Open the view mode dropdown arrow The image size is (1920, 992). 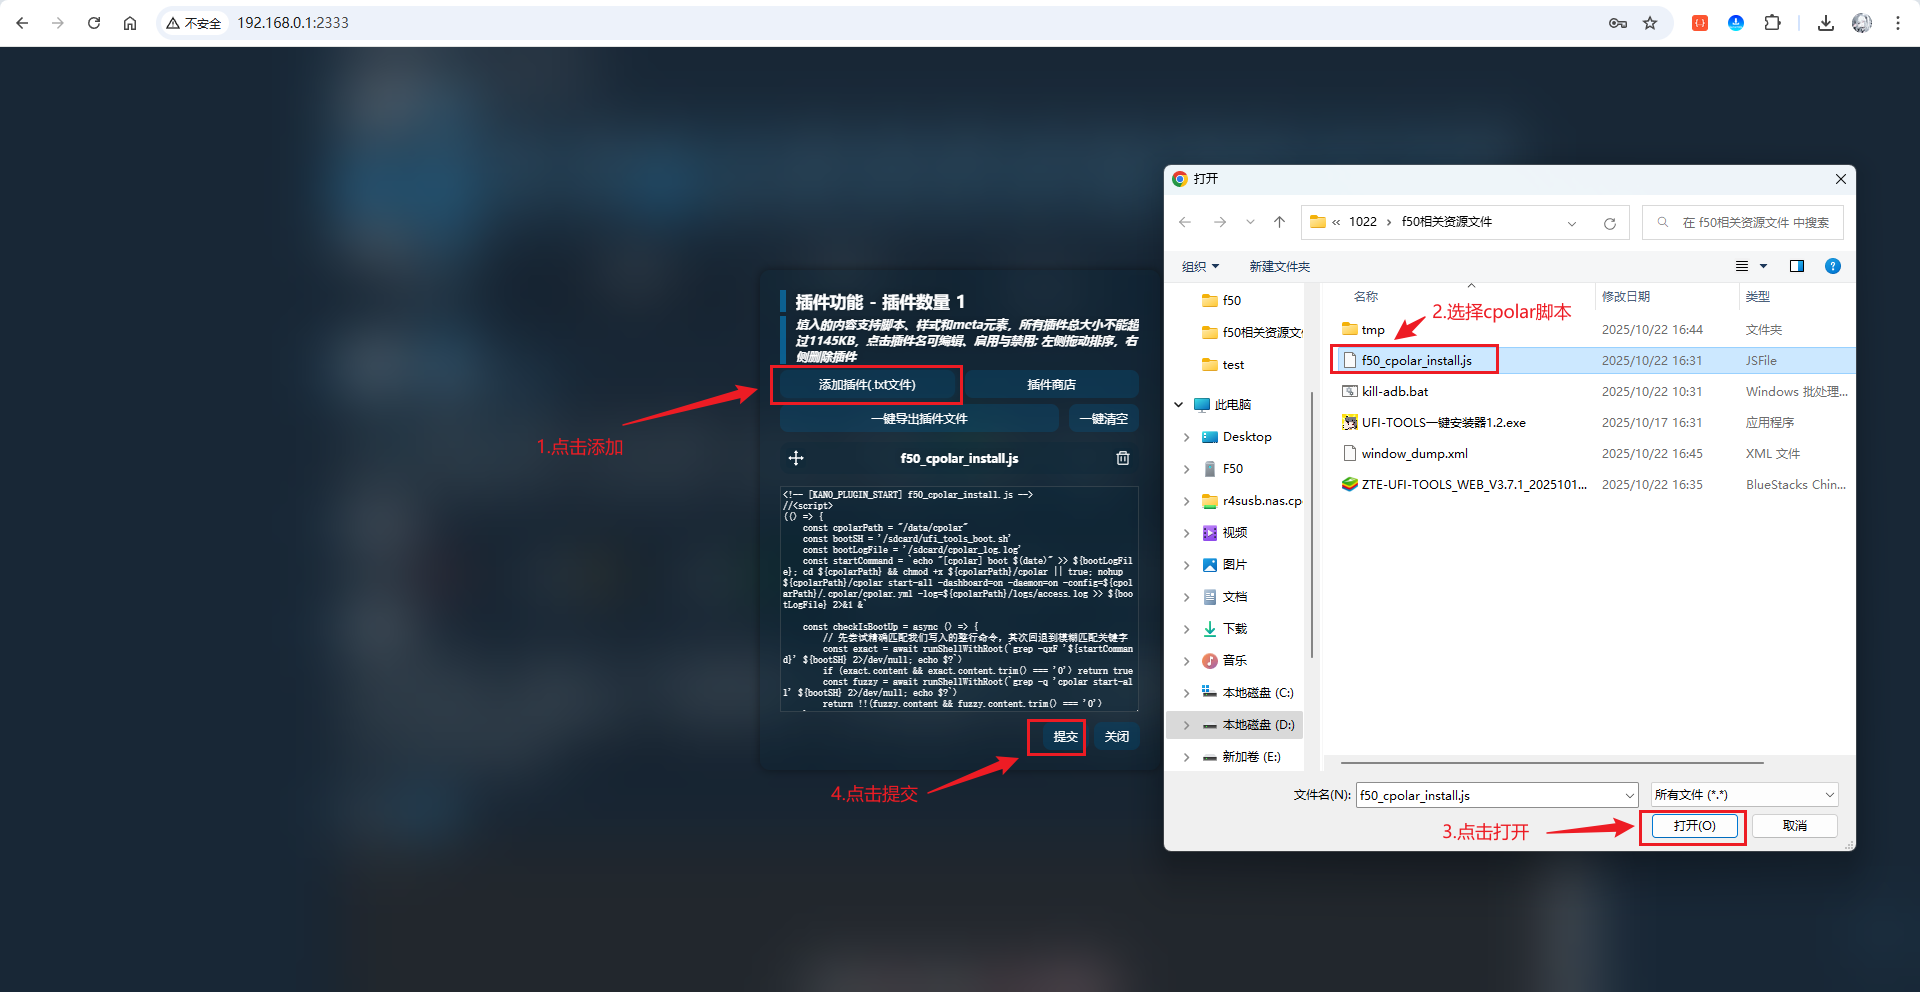coord(1763,266)
